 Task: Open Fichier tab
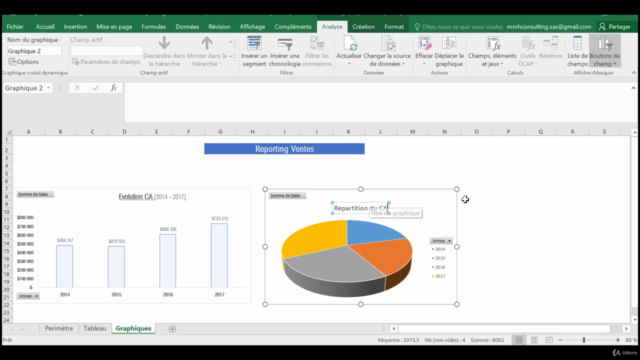click(x=15, y=27)
